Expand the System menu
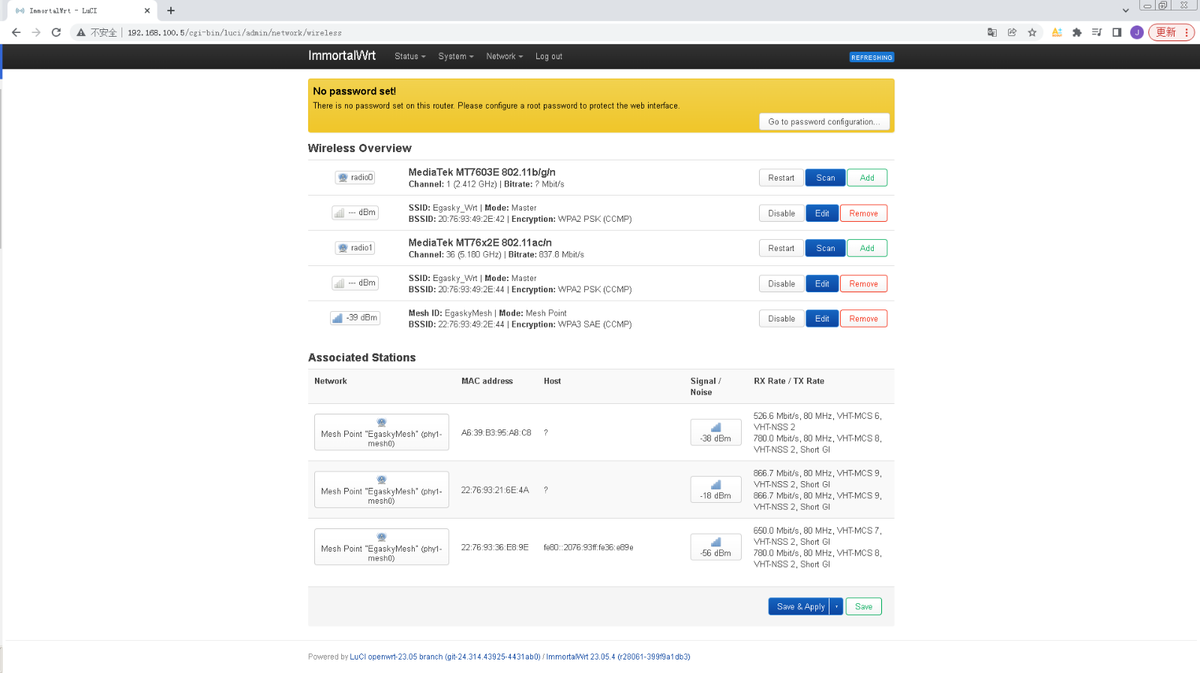This screenshot has height=673, width=1200. click(456, 56)
